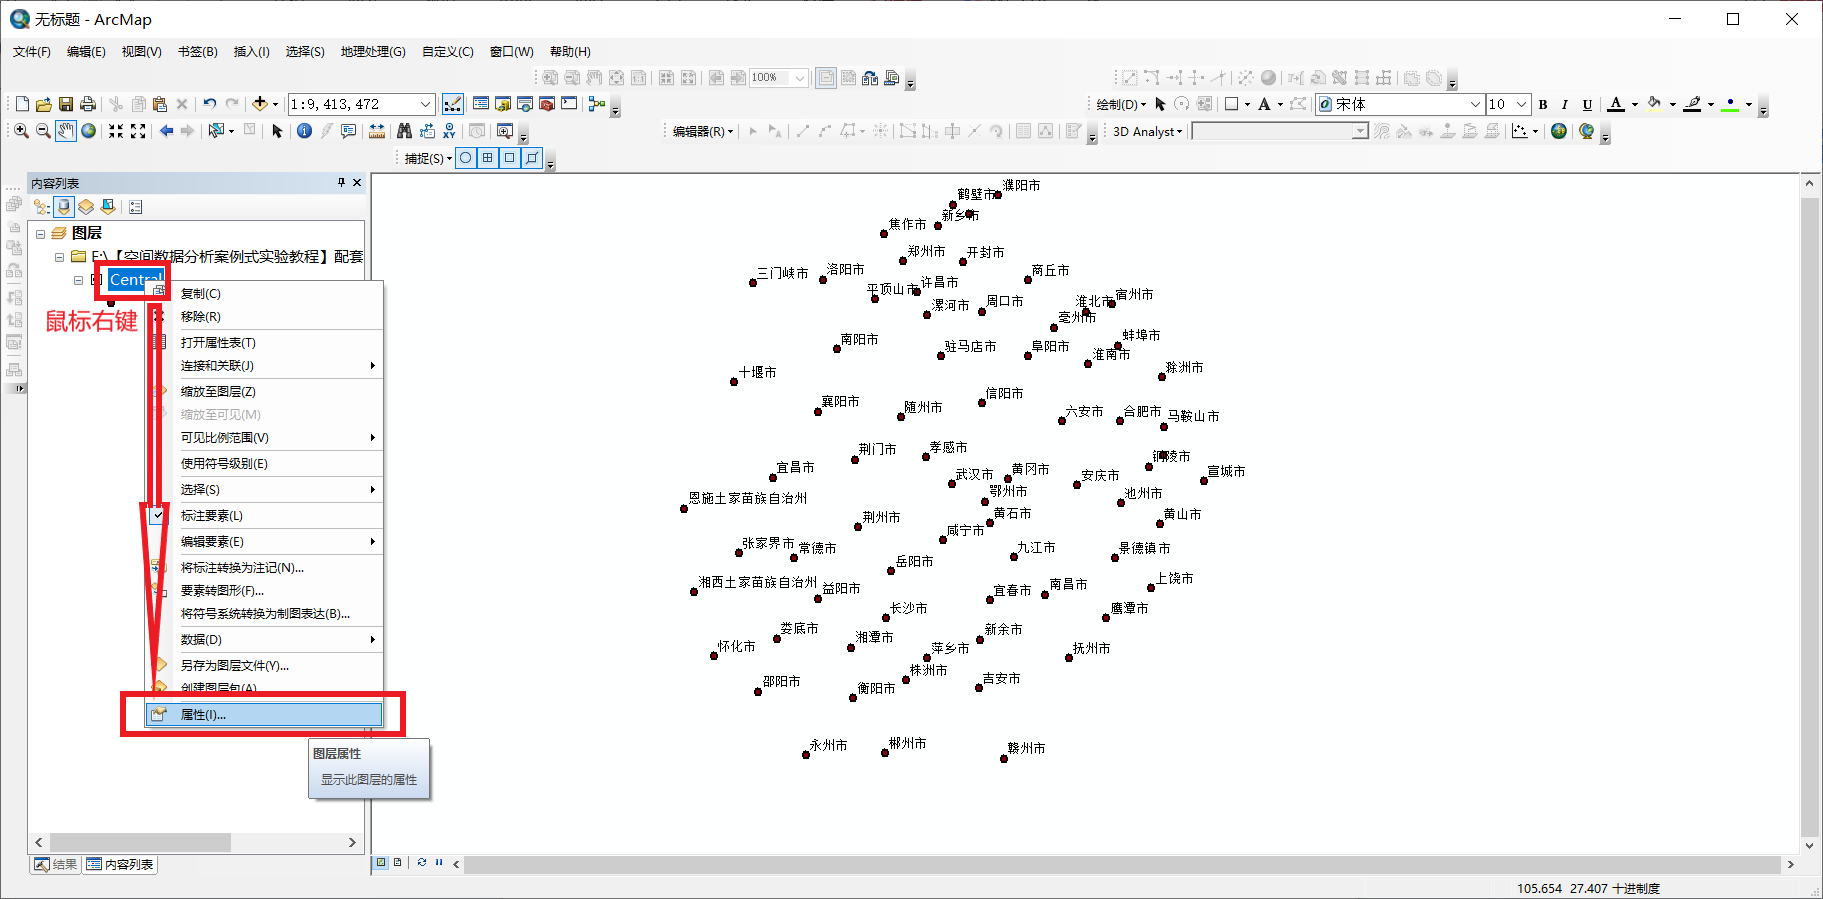
Task: Click the Add Data button
Action: pos(260,104)
